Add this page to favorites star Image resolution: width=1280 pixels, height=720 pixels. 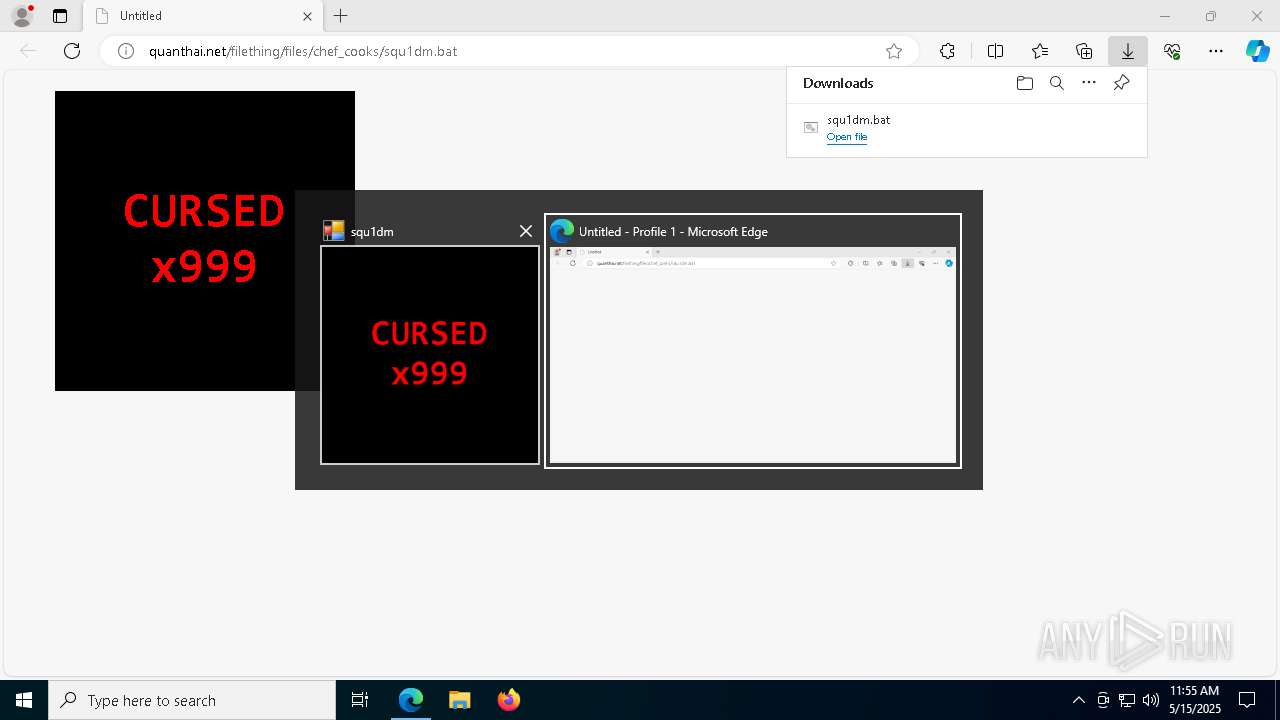[894, 51]
